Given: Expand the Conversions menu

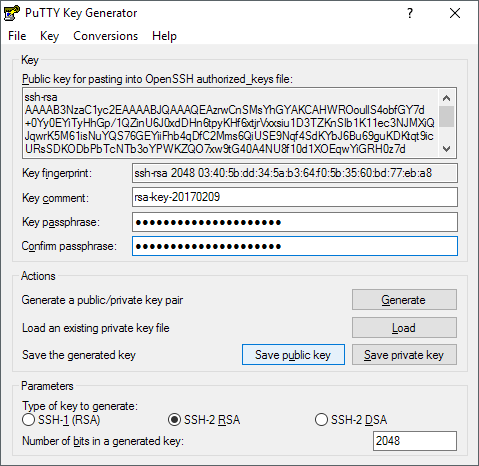Looking at the screenshot, I should (105, 36).
